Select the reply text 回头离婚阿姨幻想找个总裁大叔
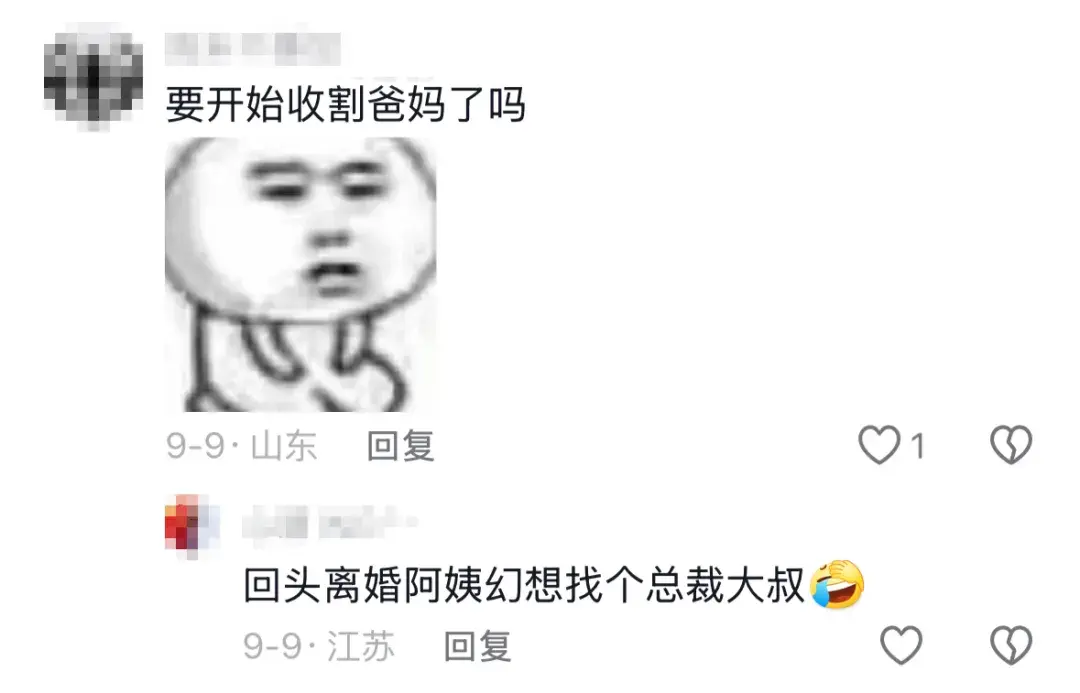The width and height of the screenshot is (1080, 693). 524,585
